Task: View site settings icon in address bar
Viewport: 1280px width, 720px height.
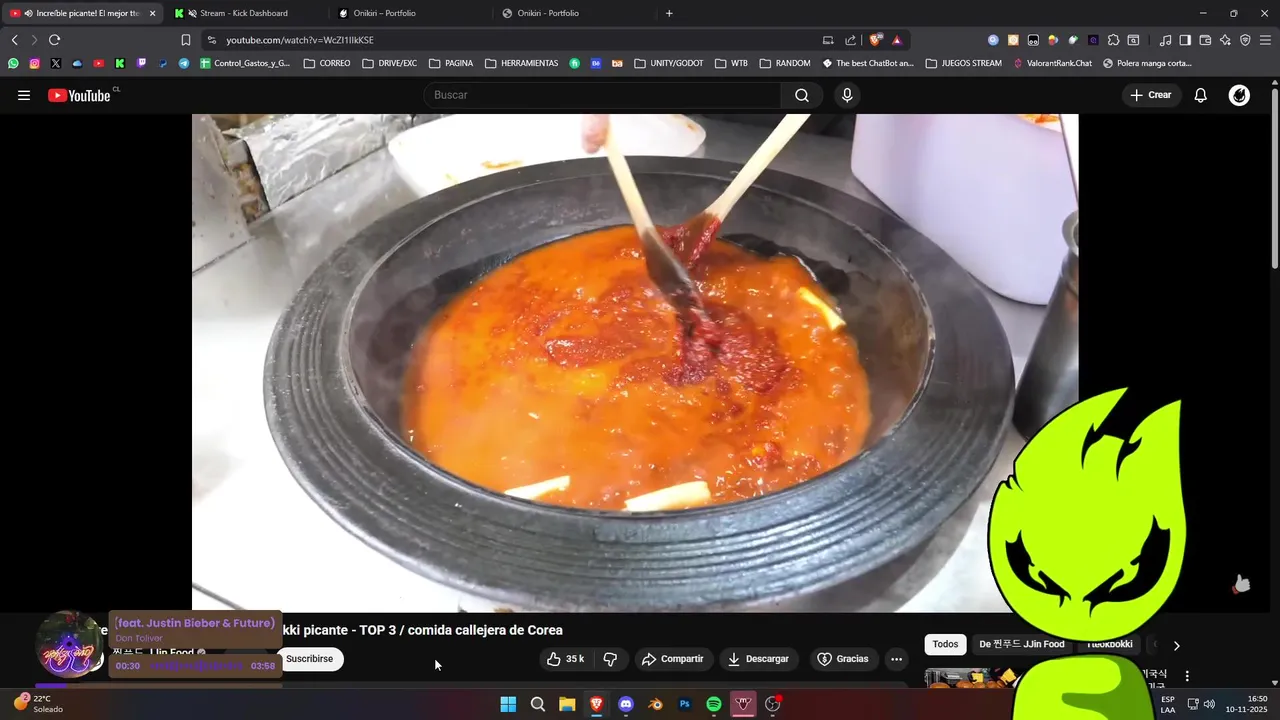Action: 210,40
